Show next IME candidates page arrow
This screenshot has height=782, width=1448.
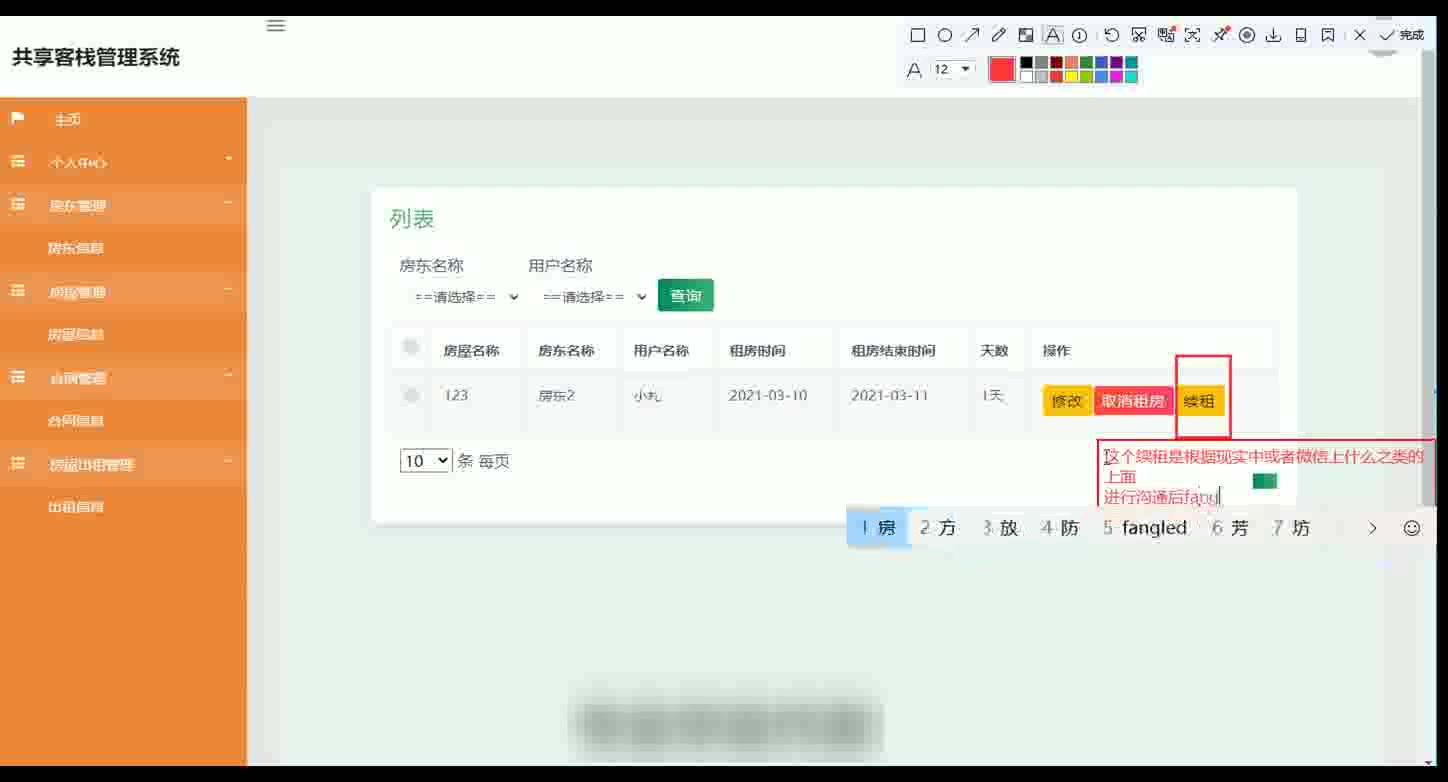tap(1372, 528)
